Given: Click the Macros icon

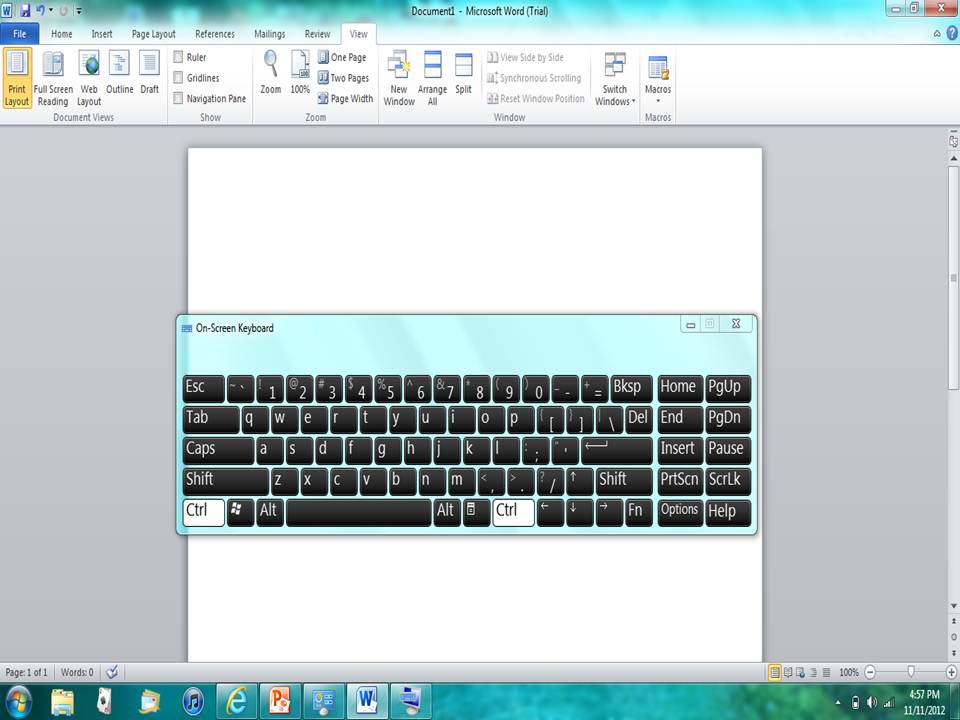Looking at the screenshot, I should coord(658,67).
